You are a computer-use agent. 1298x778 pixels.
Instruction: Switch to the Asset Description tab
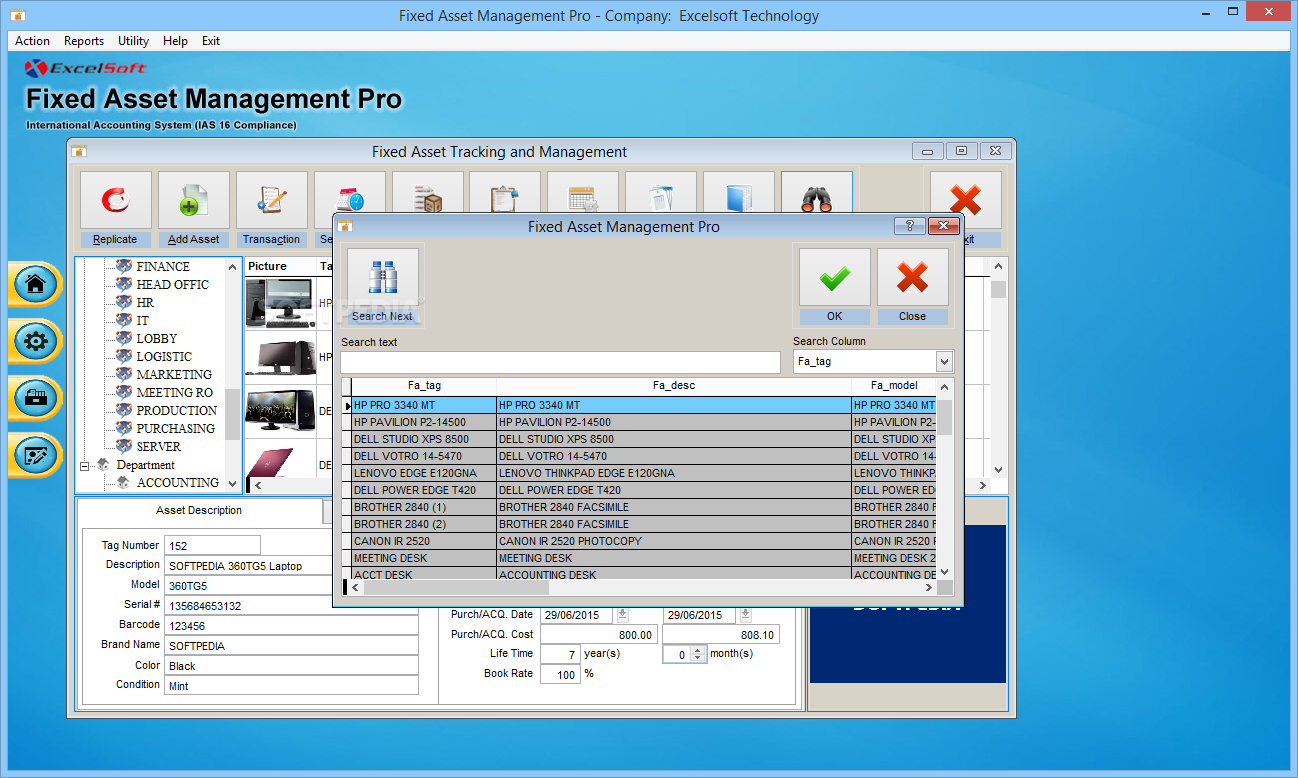[199, 511]
